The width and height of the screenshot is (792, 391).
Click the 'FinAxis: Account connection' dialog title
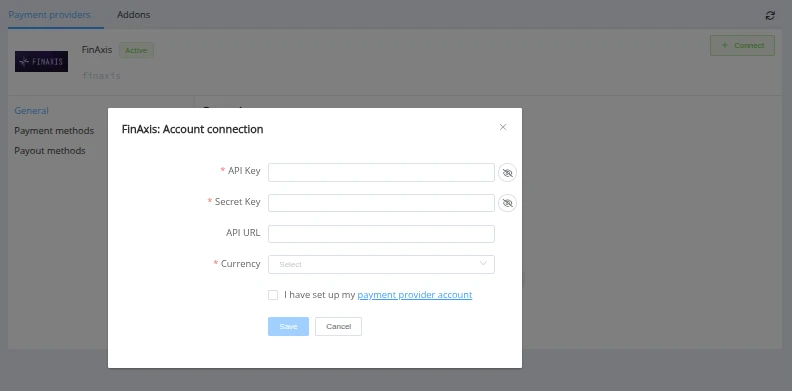tap(192, 129)
